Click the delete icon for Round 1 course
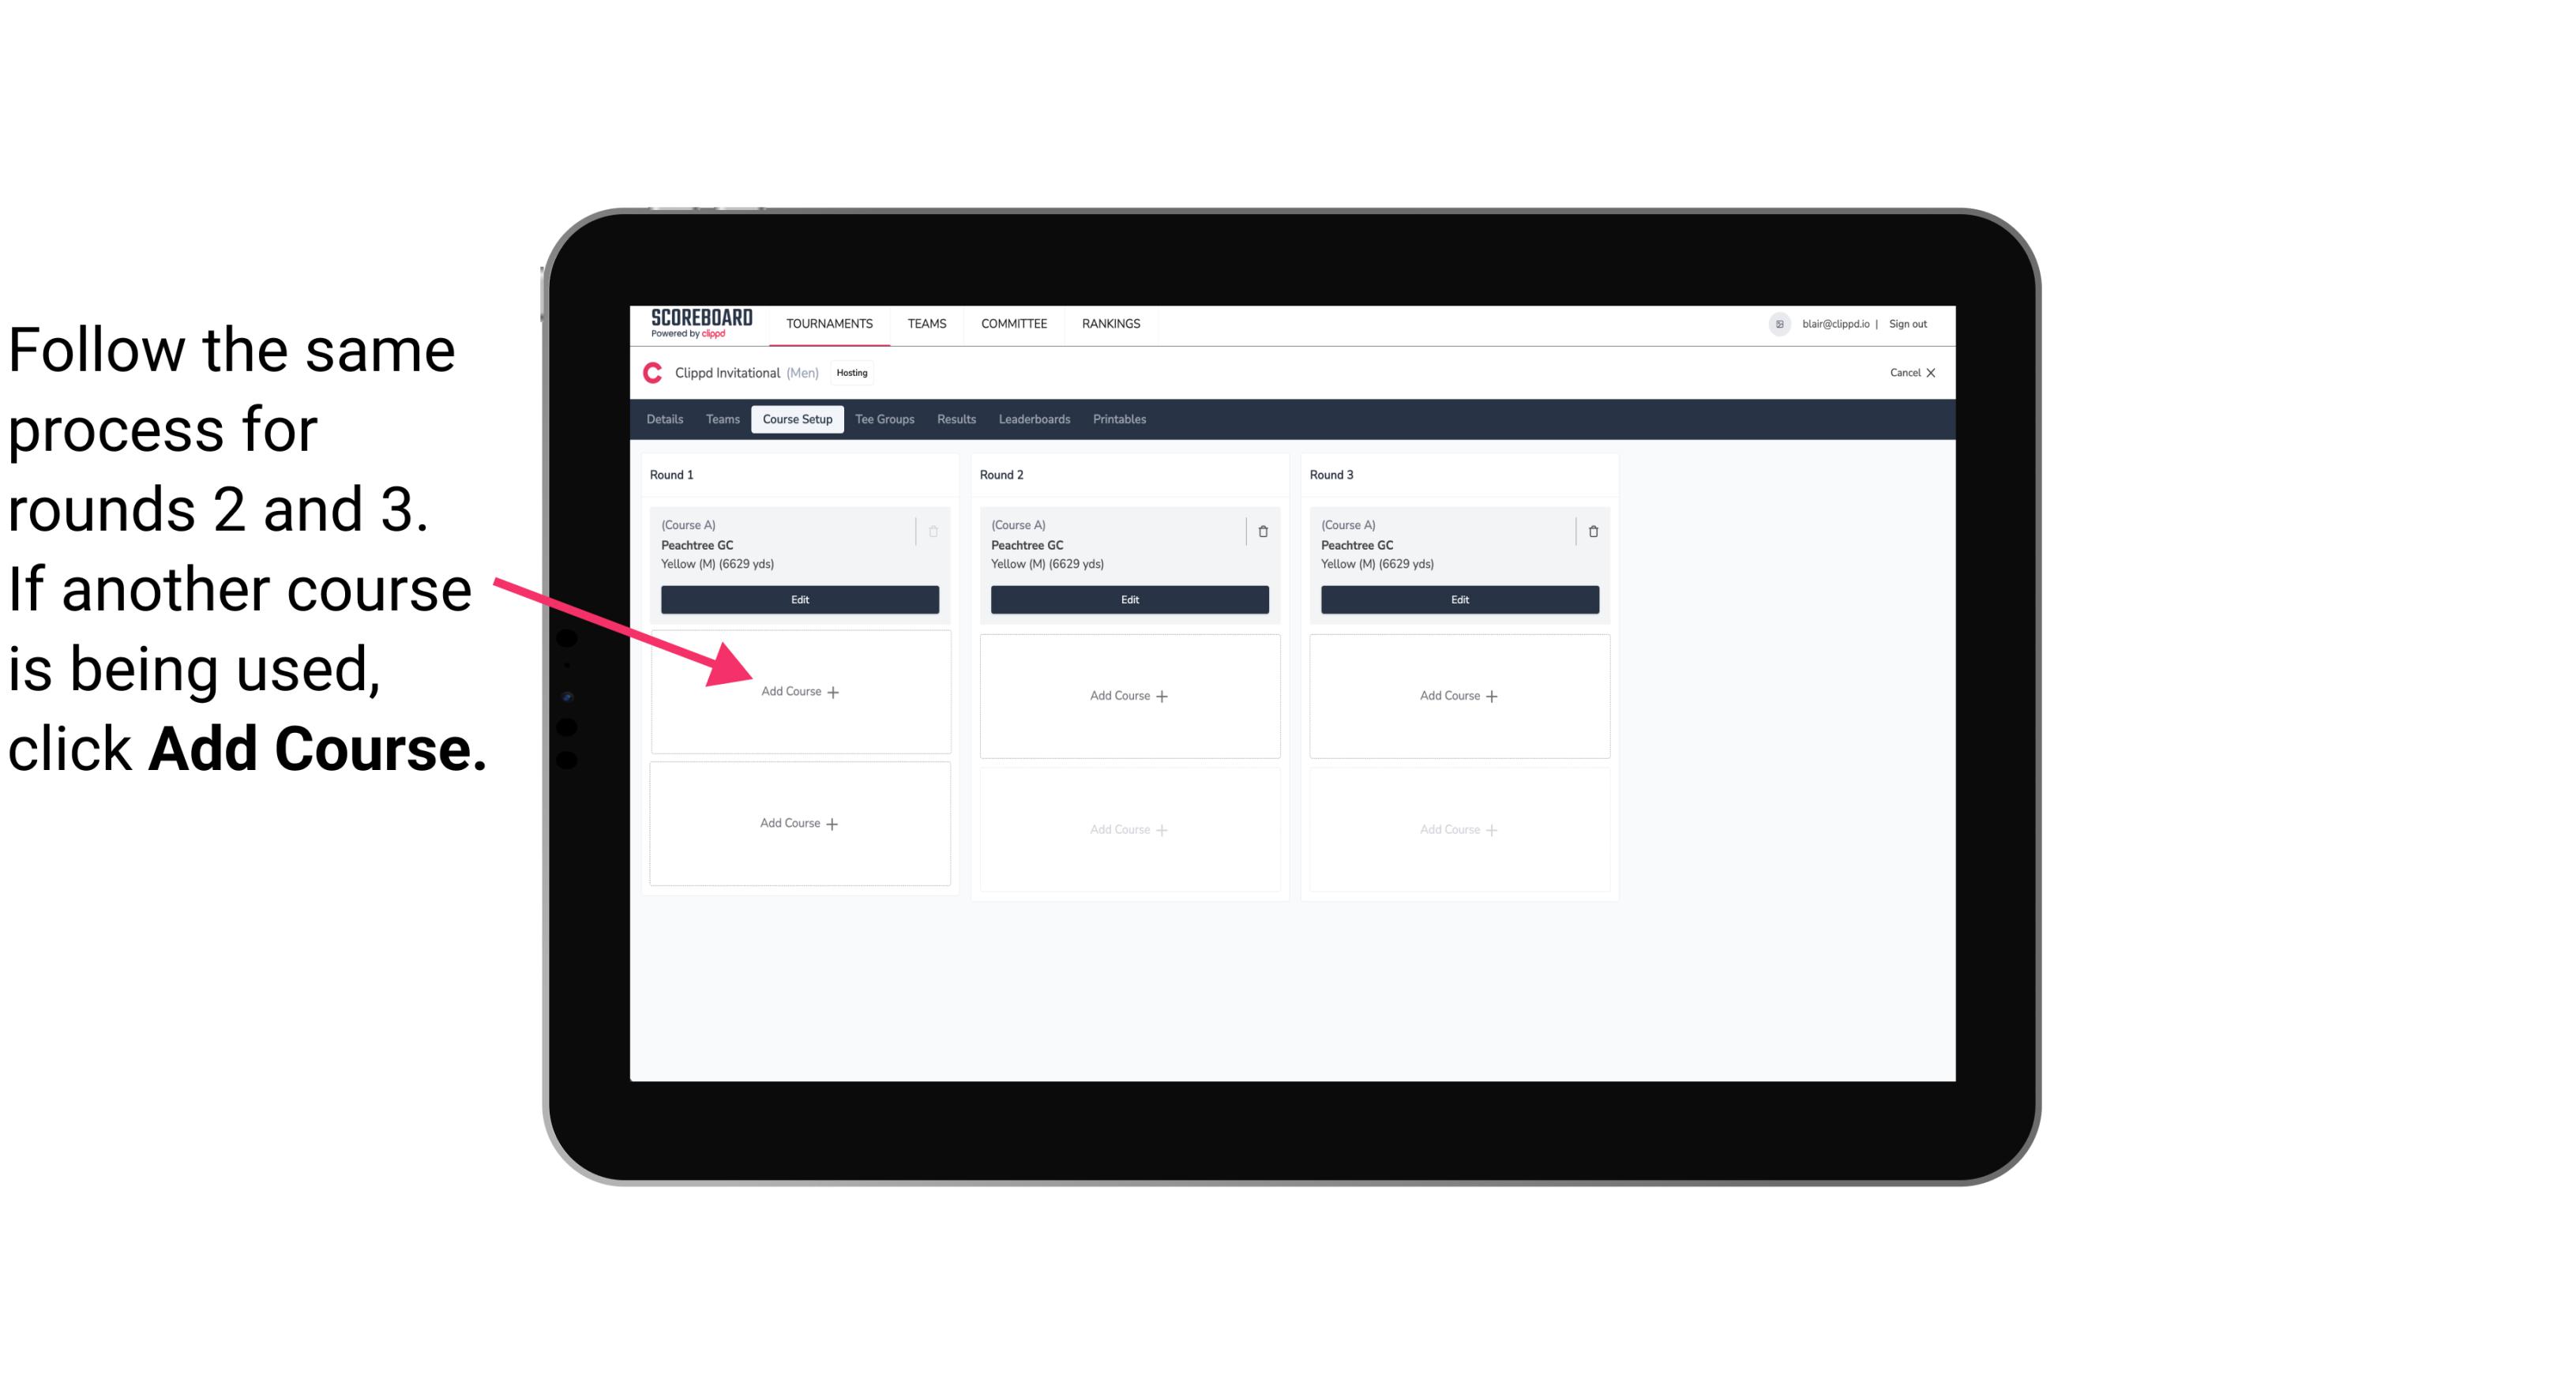 [x=935, y=531]
